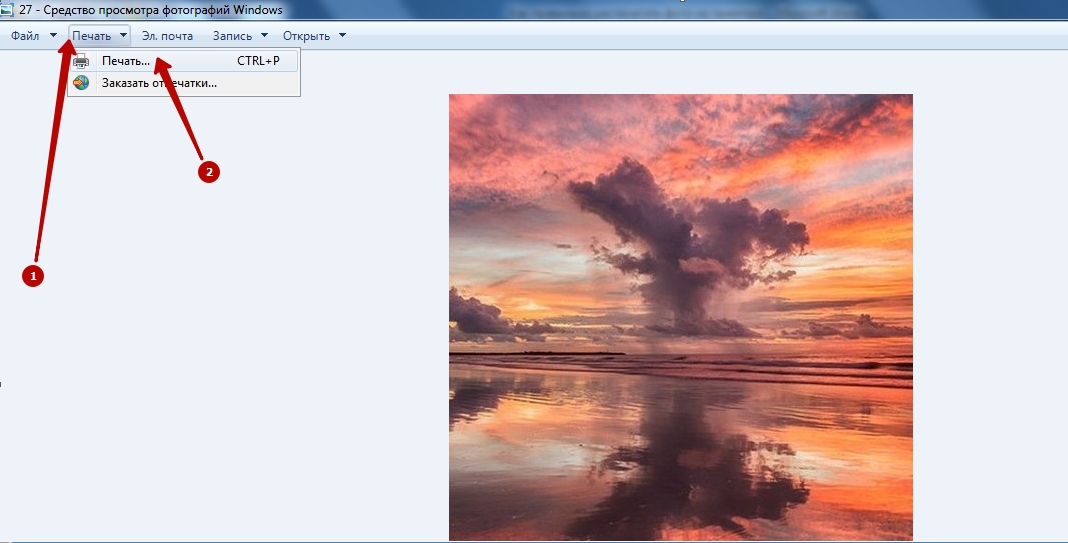Click the red circle marker numbered 1
Screen dimensions: 1068x543
click(x=32, y=276)
